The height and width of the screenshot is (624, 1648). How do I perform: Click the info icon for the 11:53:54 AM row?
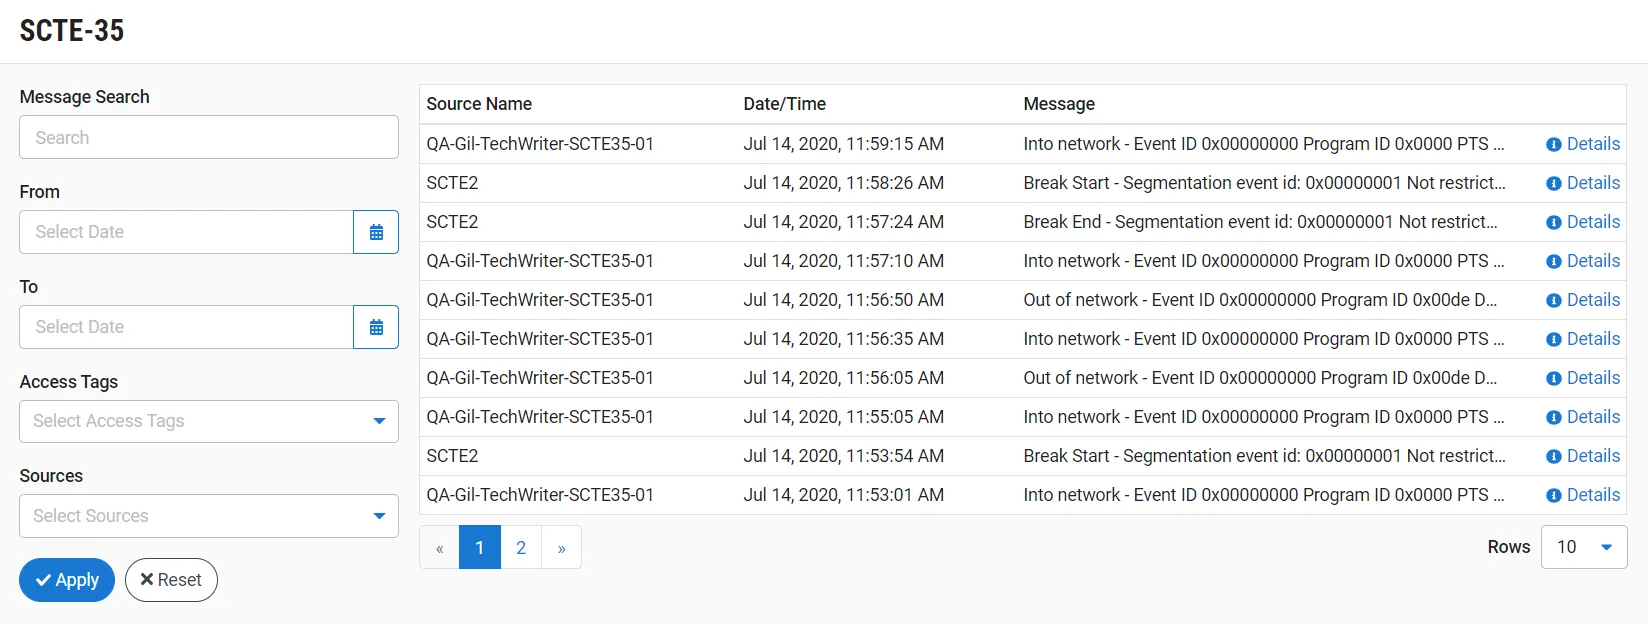pyautogui.click(x=1553, y=456)
